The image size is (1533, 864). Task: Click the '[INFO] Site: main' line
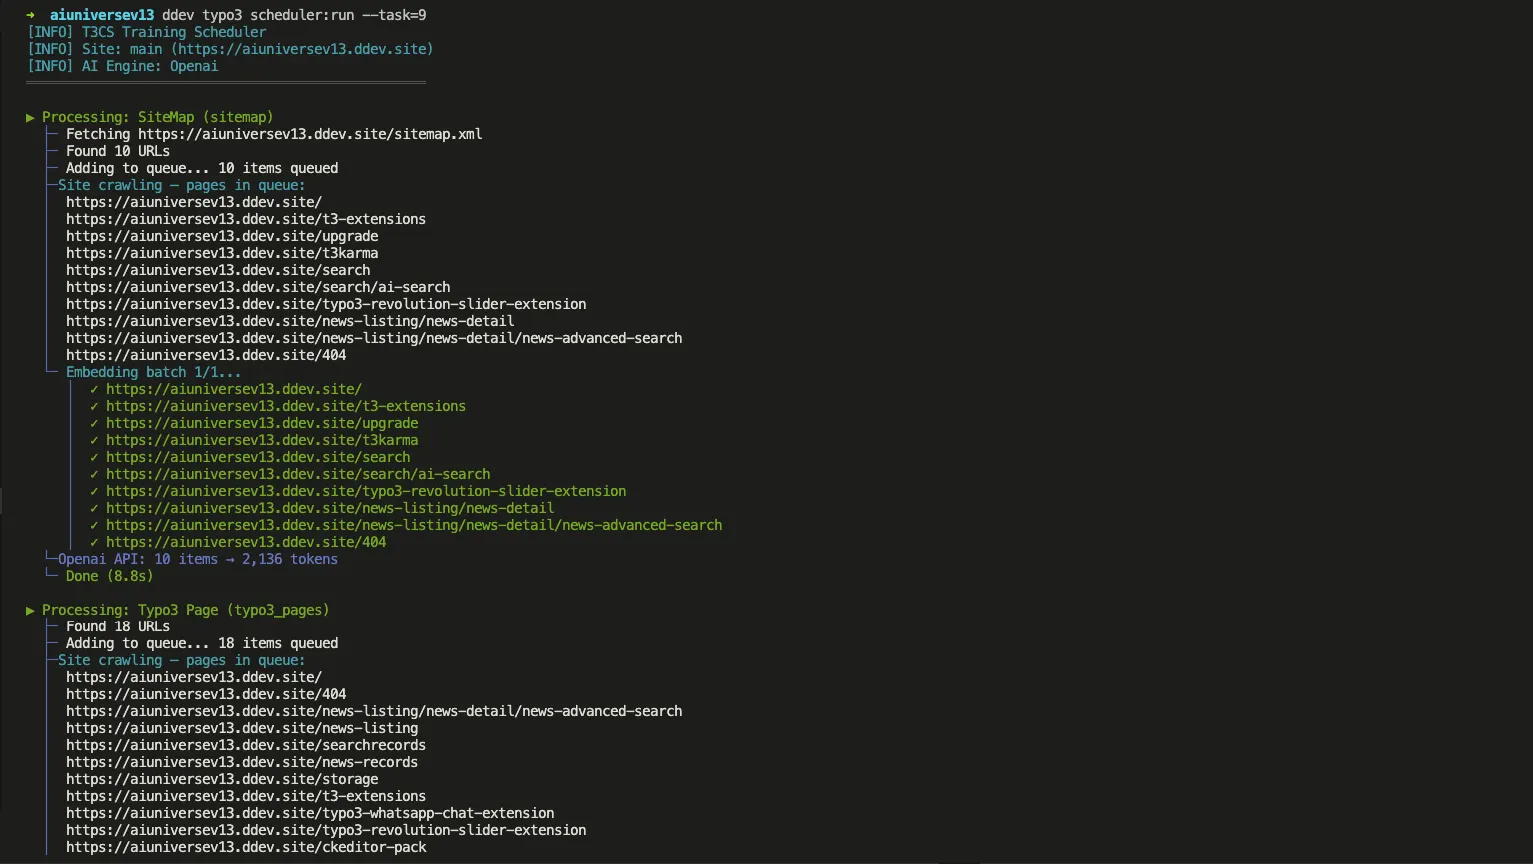[x=230, y=49]
